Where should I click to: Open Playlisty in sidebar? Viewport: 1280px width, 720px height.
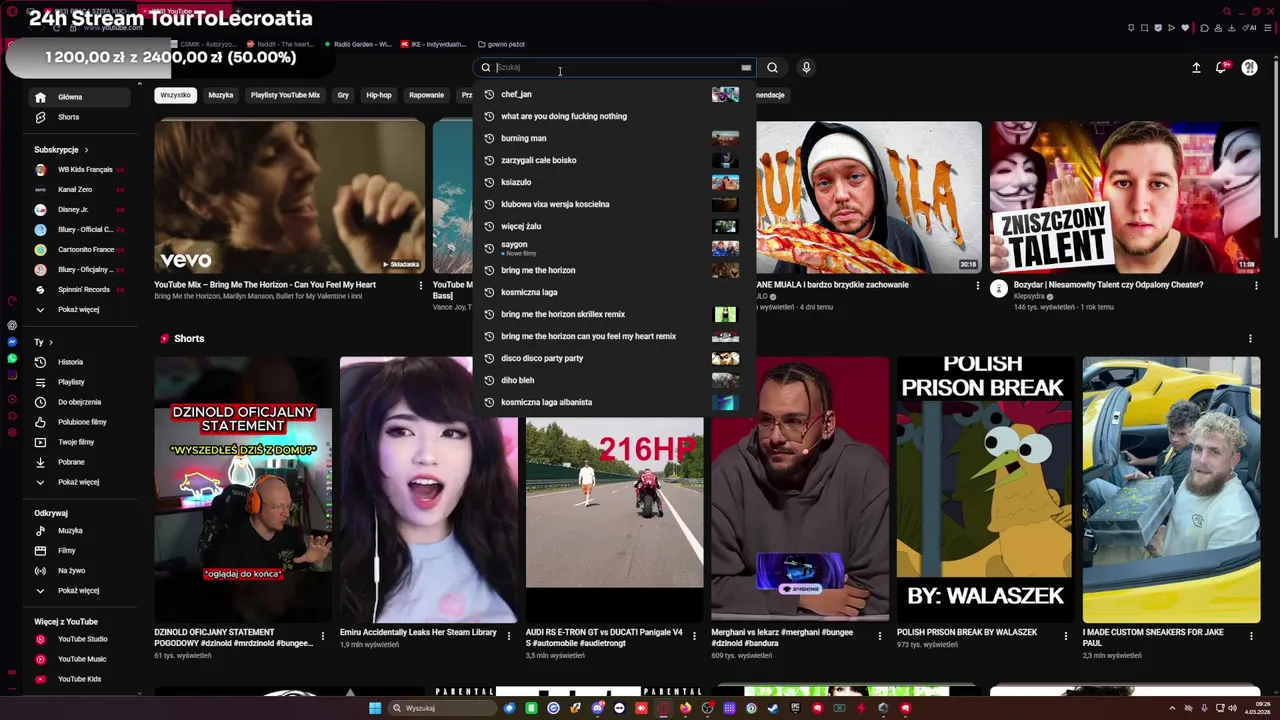point(79,382)
